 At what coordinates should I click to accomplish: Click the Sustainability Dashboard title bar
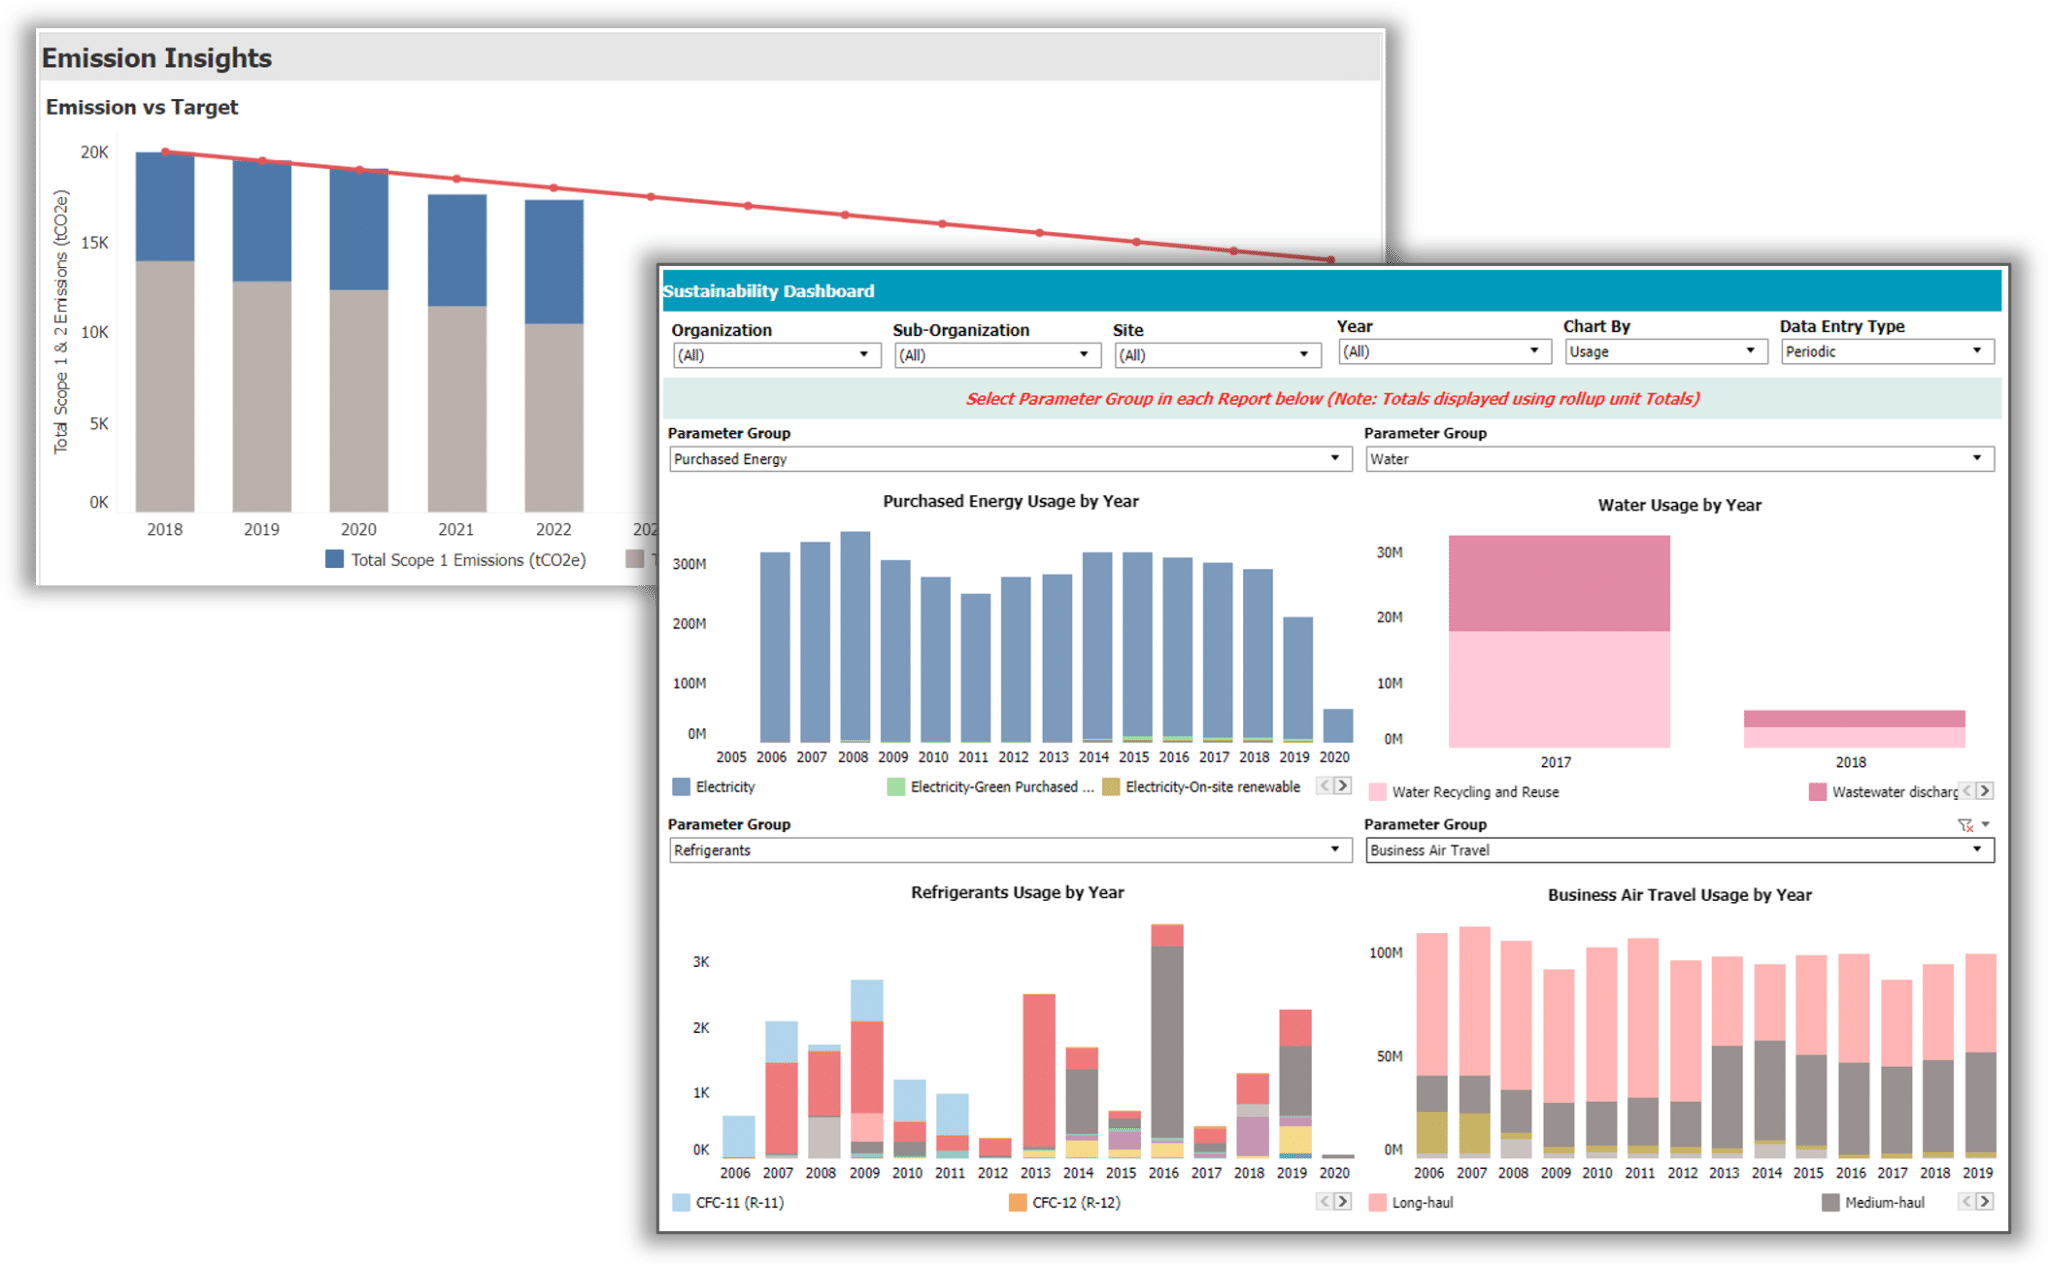point(1332,291)
